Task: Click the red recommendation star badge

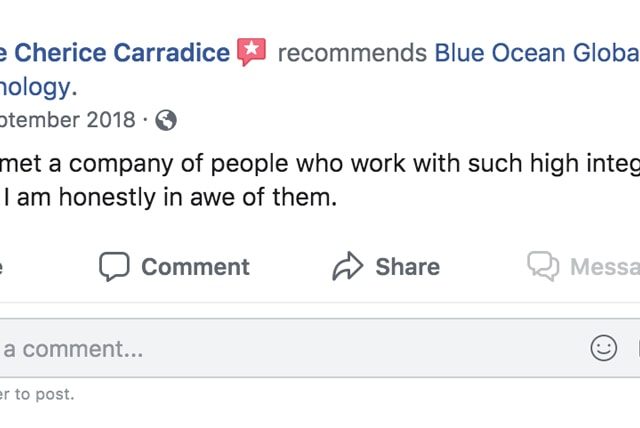Action: 252,52
